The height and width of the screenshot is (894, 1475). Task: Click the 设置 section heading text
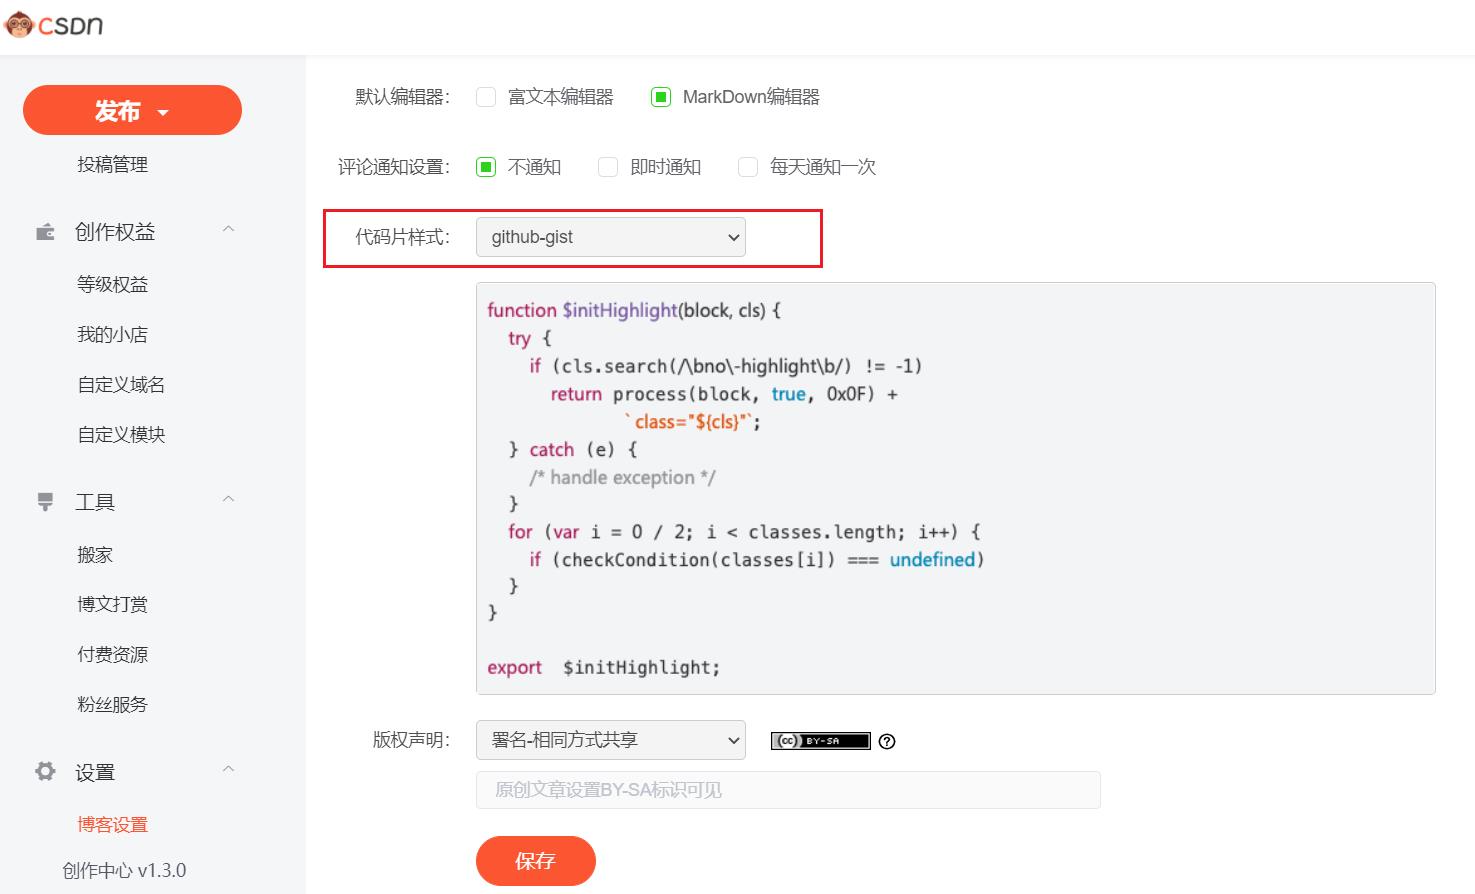[x=95, y=772]
